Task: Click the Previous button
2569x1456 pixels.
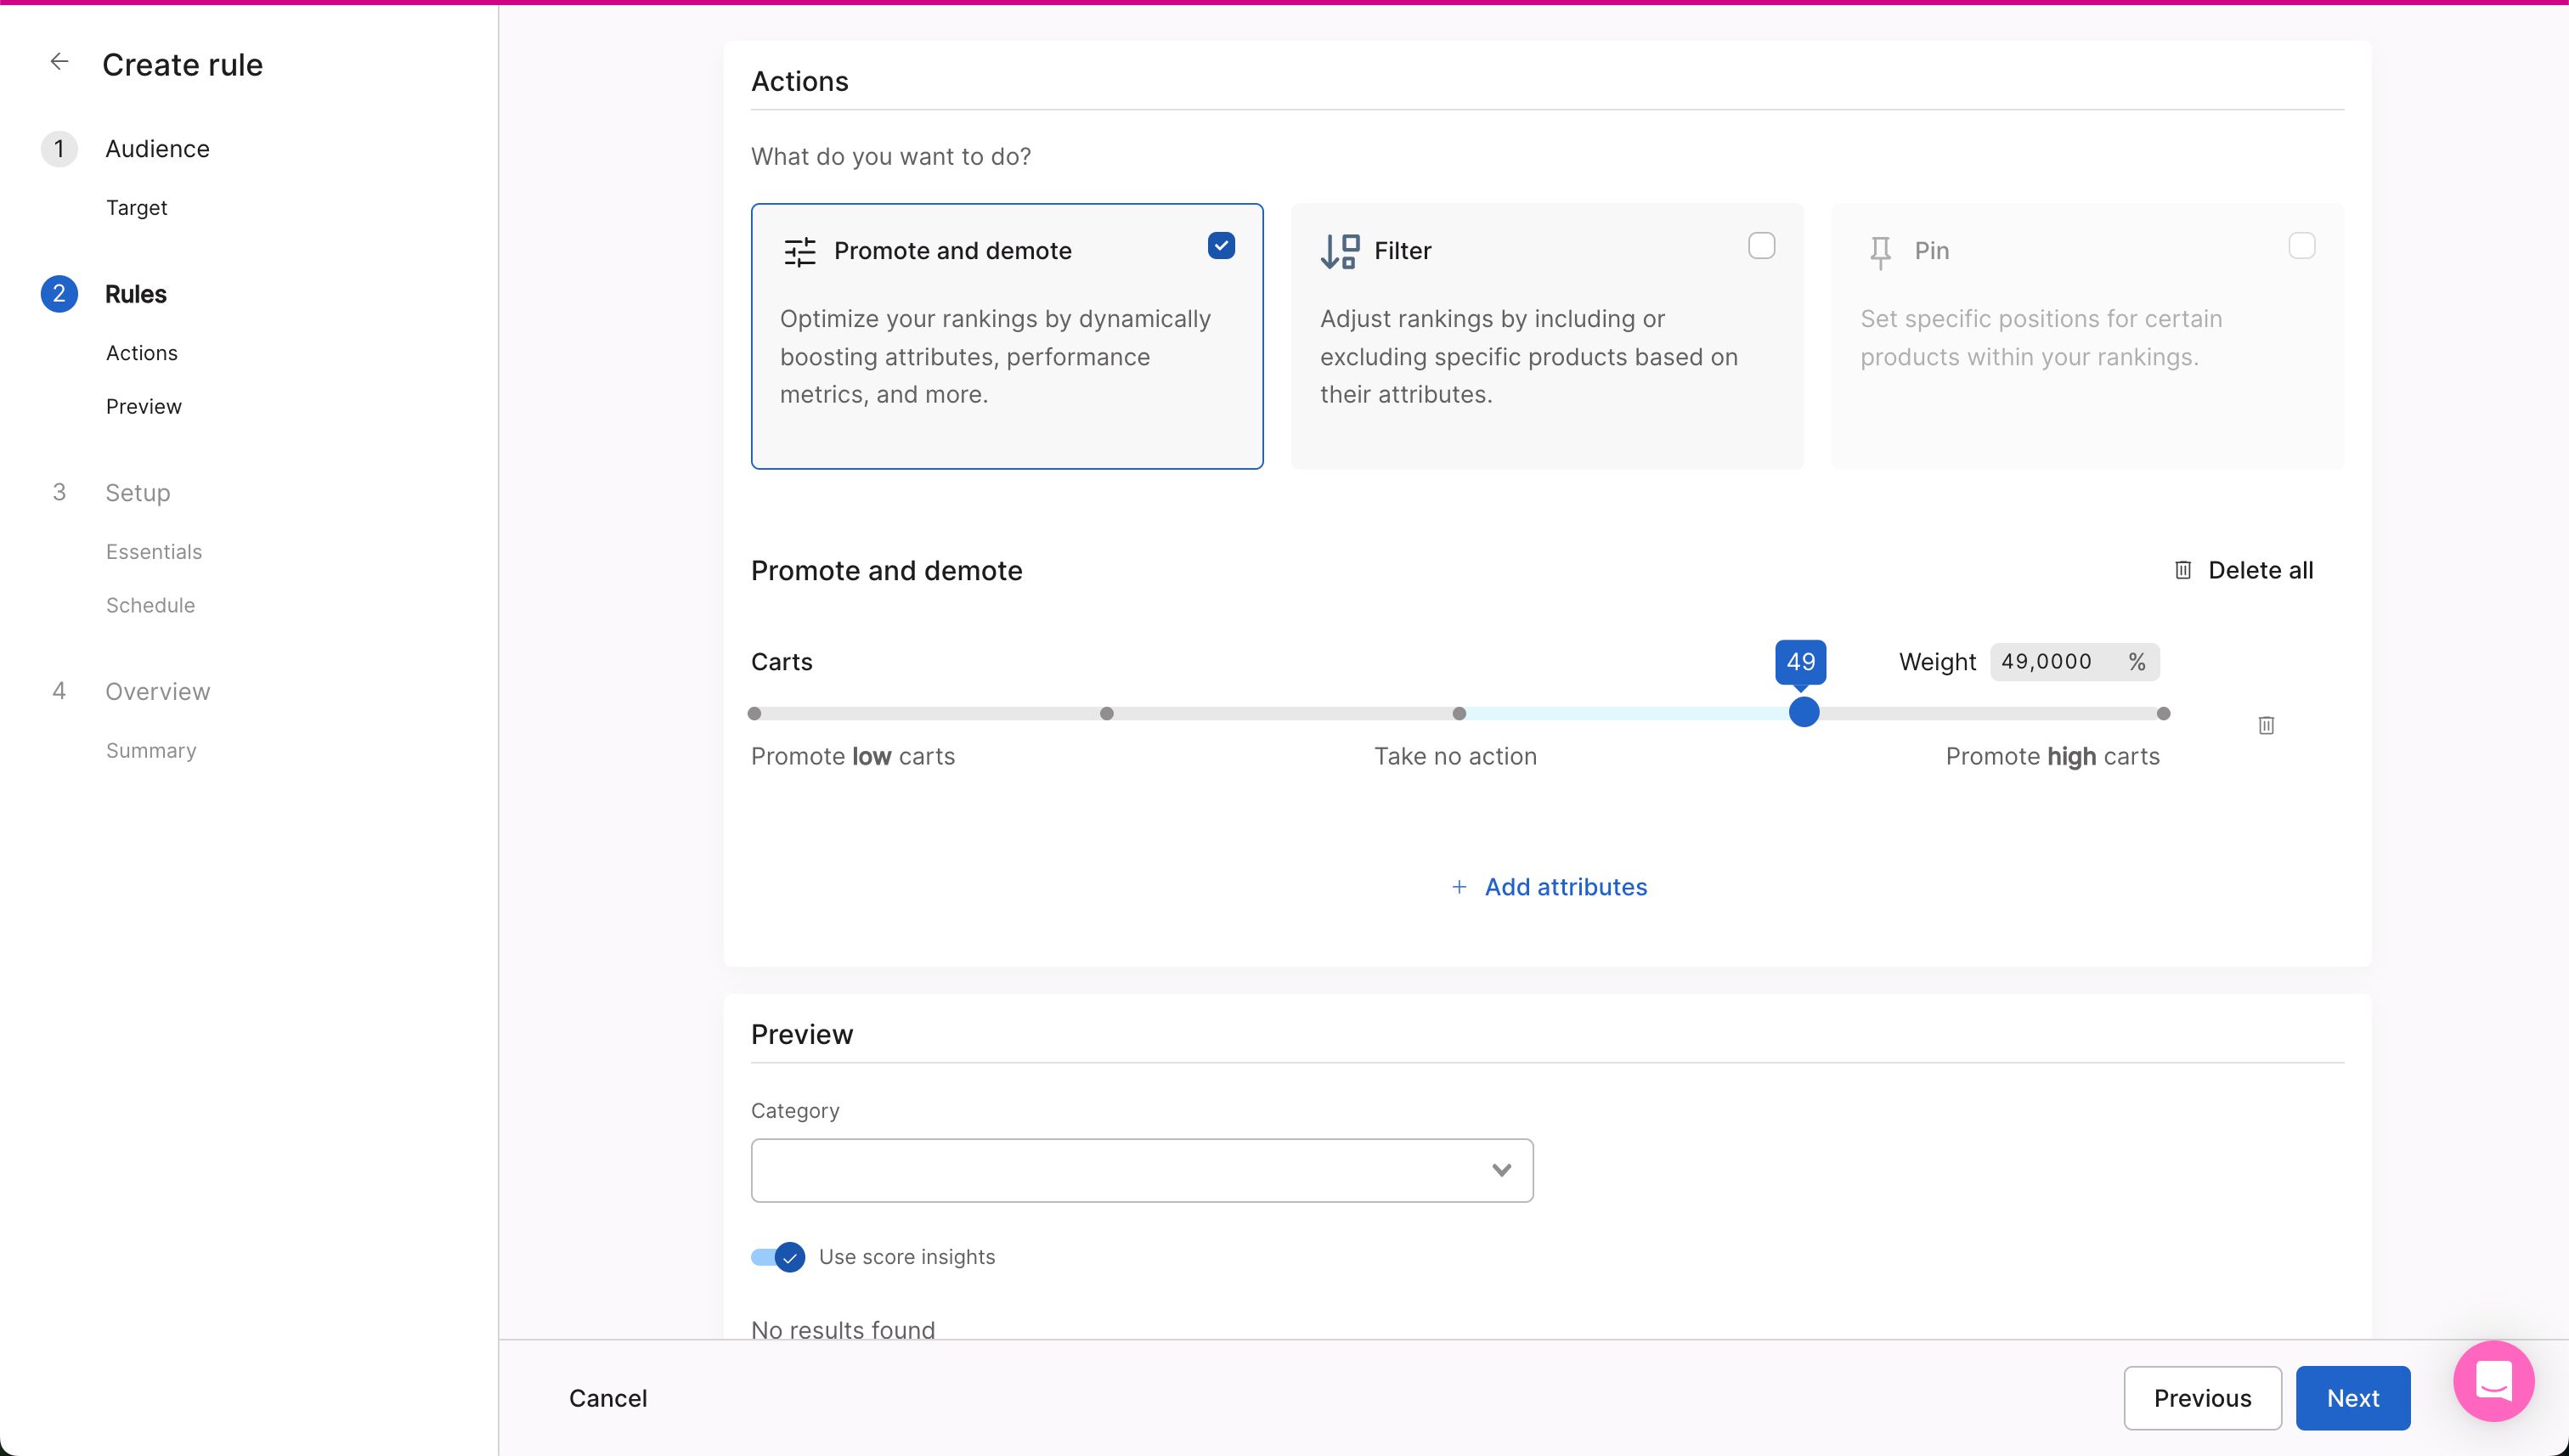Action: tap(2202, 1398)
